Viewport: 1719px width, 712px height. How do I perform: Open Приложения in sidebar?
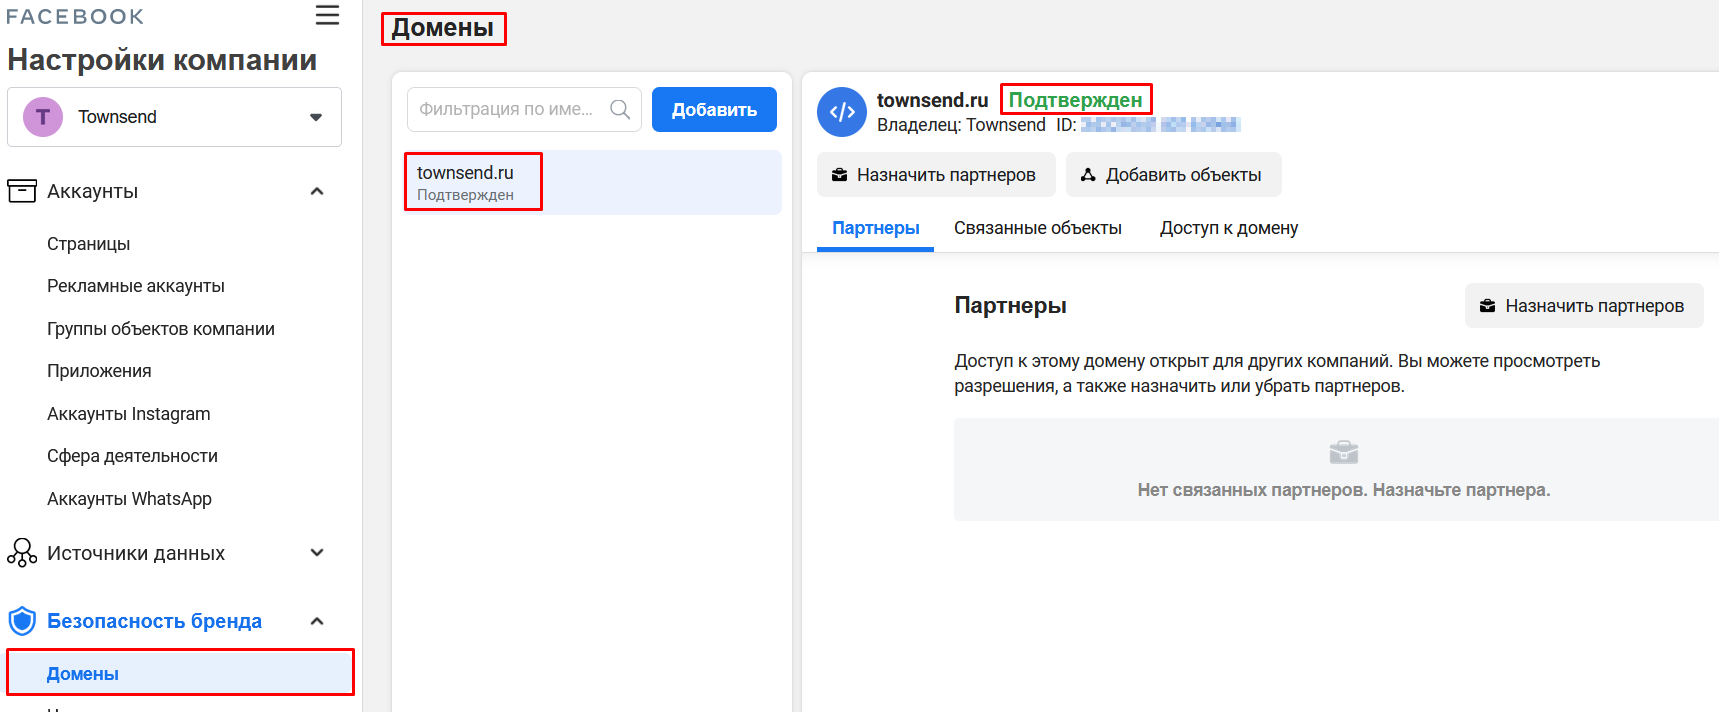pyautogui.click(x=99, y=371)
